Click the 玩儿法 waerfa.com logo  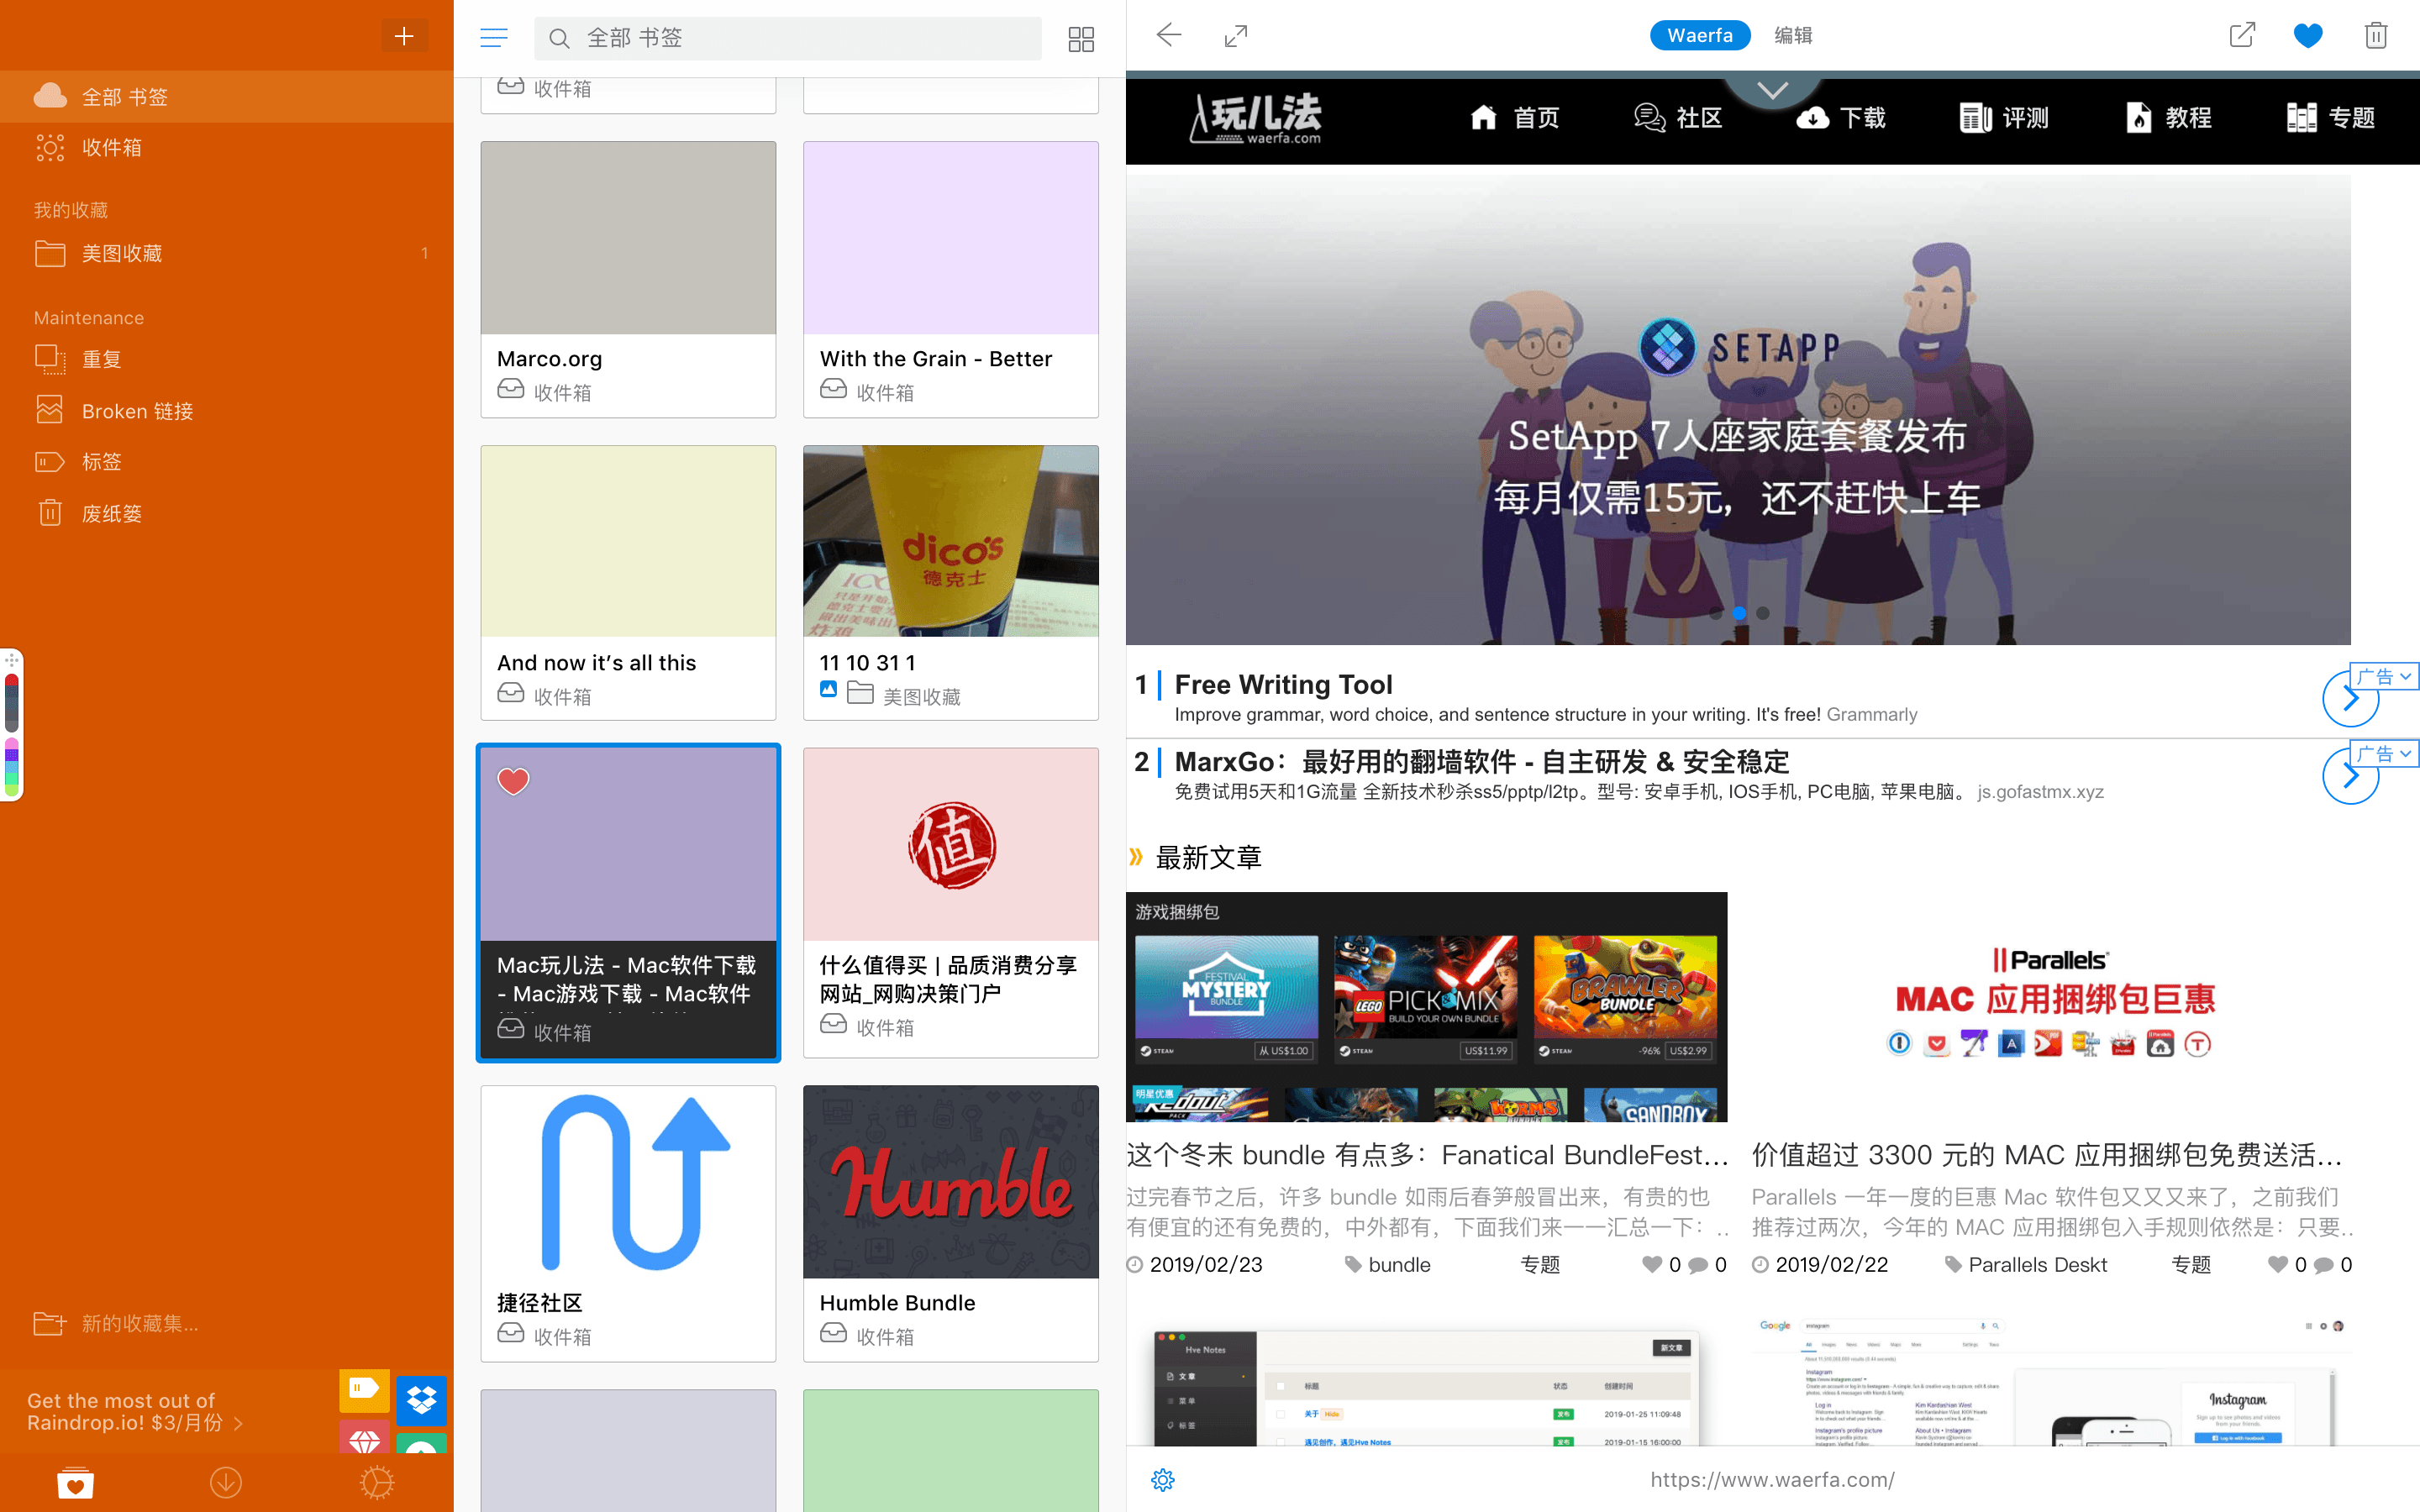coord(1256,118)
